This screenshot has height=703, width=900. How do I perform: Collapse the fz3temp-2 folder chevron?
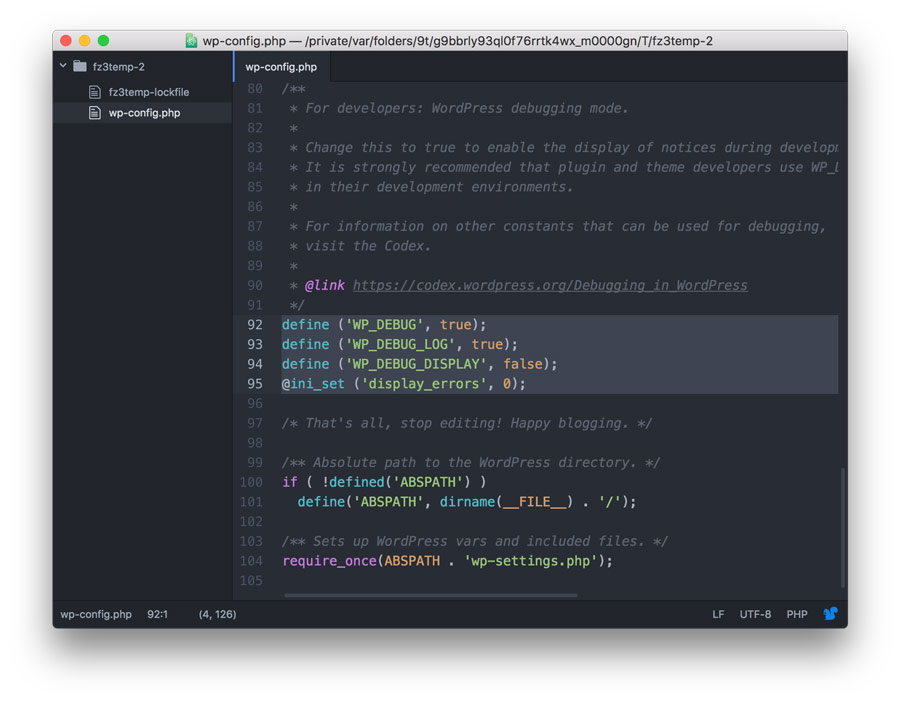pos(63,67)
